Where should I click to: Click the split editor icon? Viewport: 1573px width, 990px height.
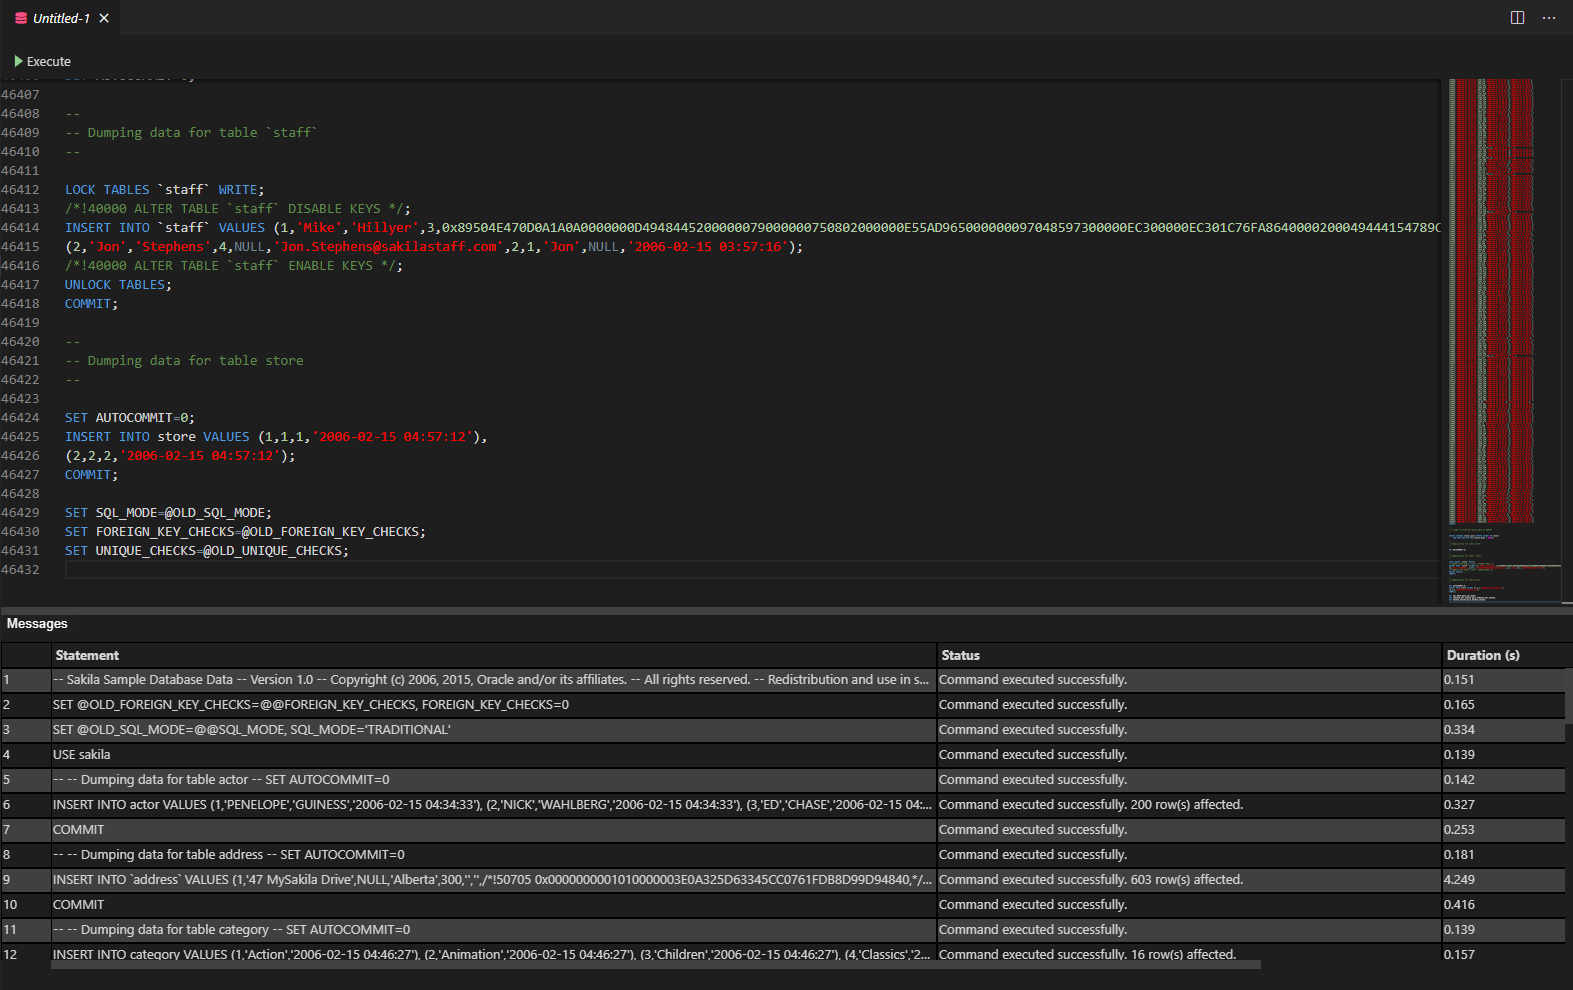pos(1517,18)
